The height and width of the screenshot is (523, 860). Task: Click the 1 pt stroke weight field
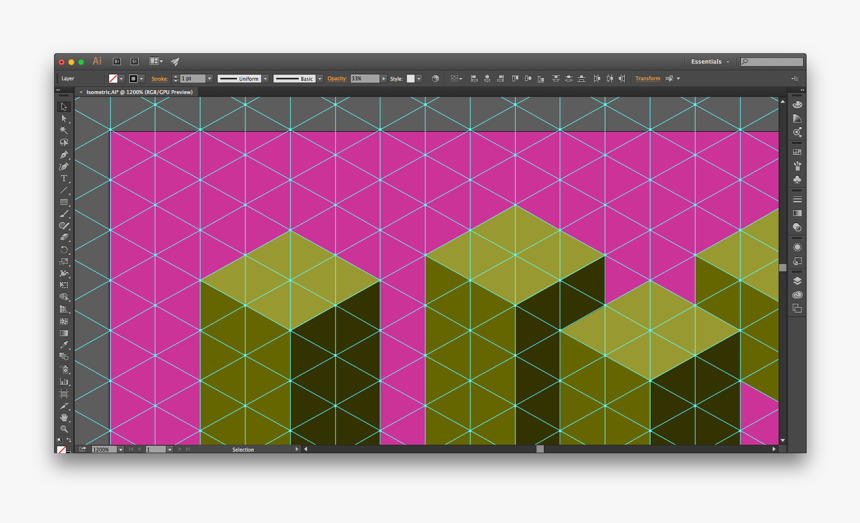click(x=193, y=78)
